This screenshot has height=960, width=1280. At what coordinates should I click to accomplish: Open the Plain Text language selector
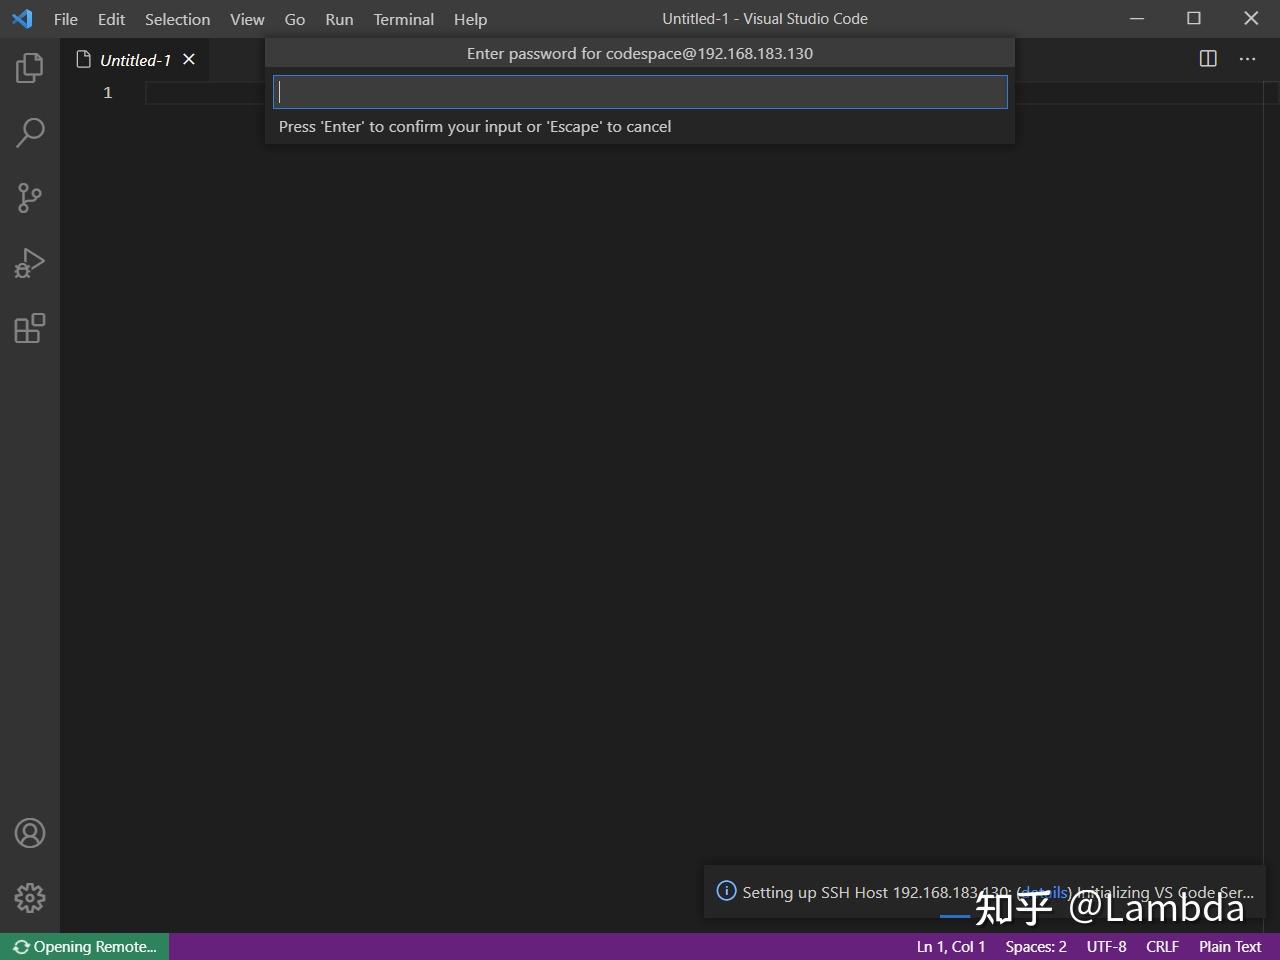coord(1229,946)
